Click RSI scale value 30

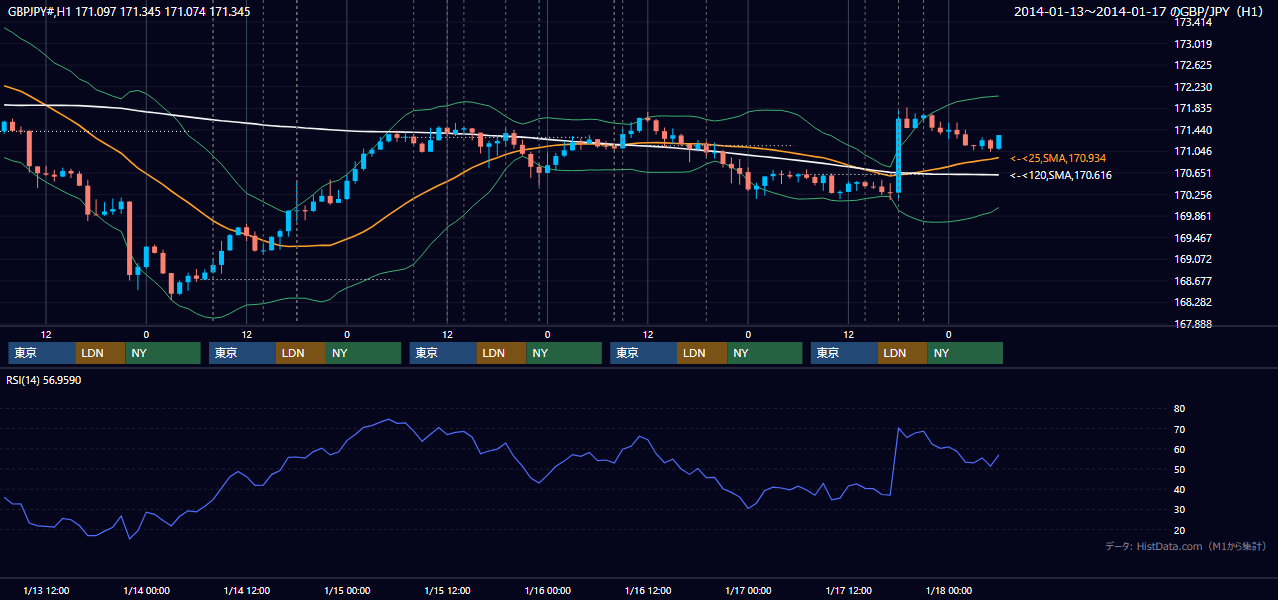(1179, 510)
